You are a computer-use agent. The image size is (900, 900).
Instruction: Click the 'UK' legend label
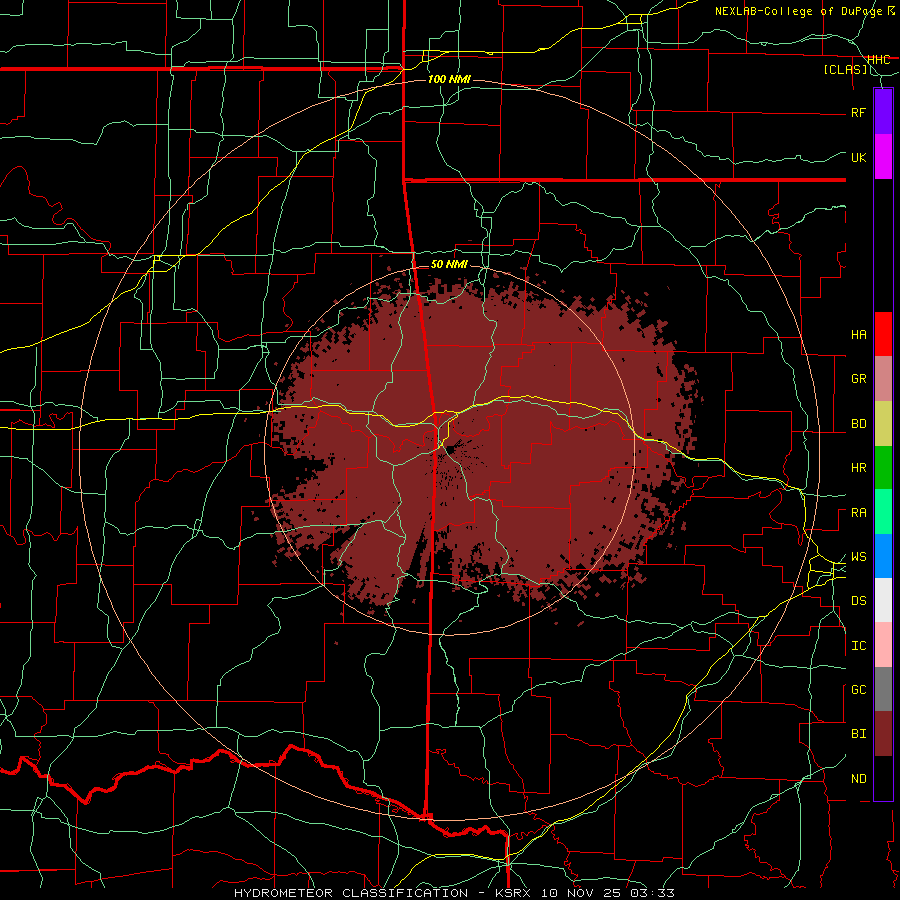point(859,157)
